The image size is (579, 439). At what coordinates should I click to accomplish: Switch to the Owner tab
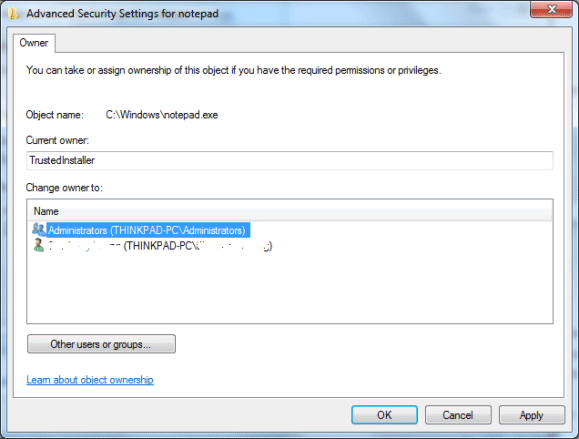34,43
